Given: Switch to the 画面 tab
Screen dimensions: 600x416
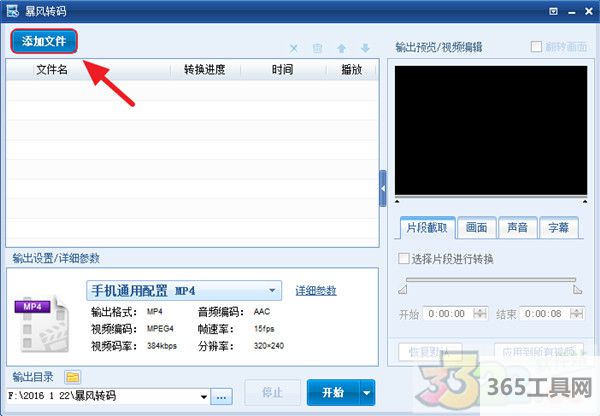Looking at the screenshot, I should tap(477, 227).
